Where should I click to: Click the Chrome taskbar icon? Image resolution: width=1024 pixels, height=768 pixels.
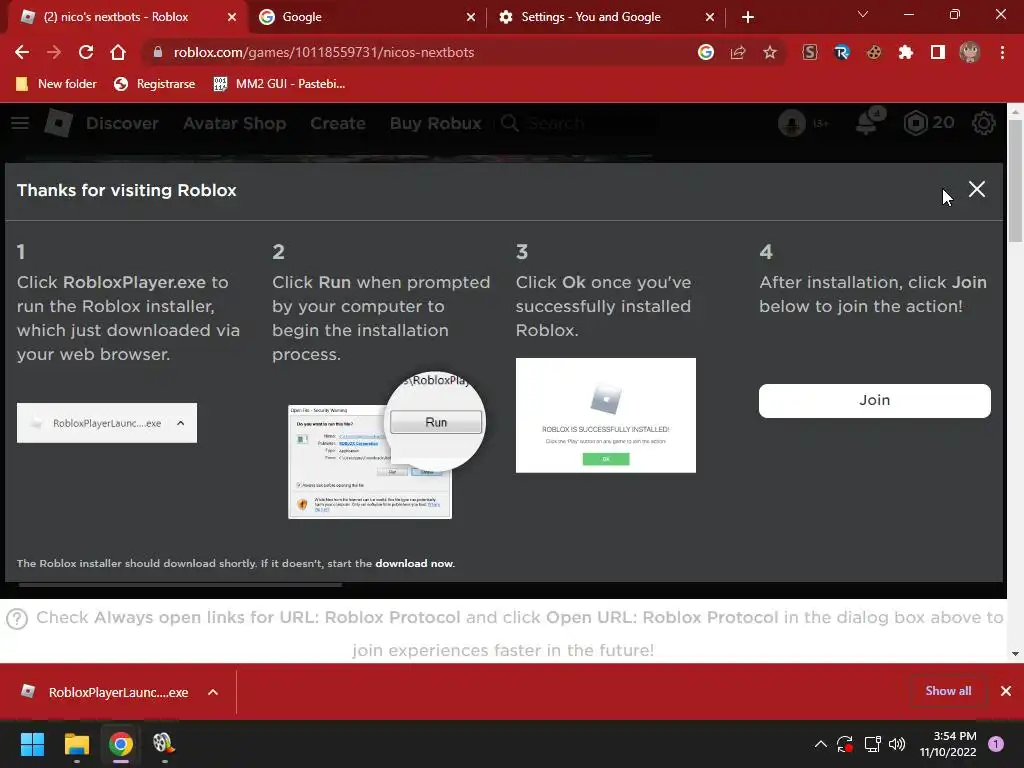click(120, 744)
